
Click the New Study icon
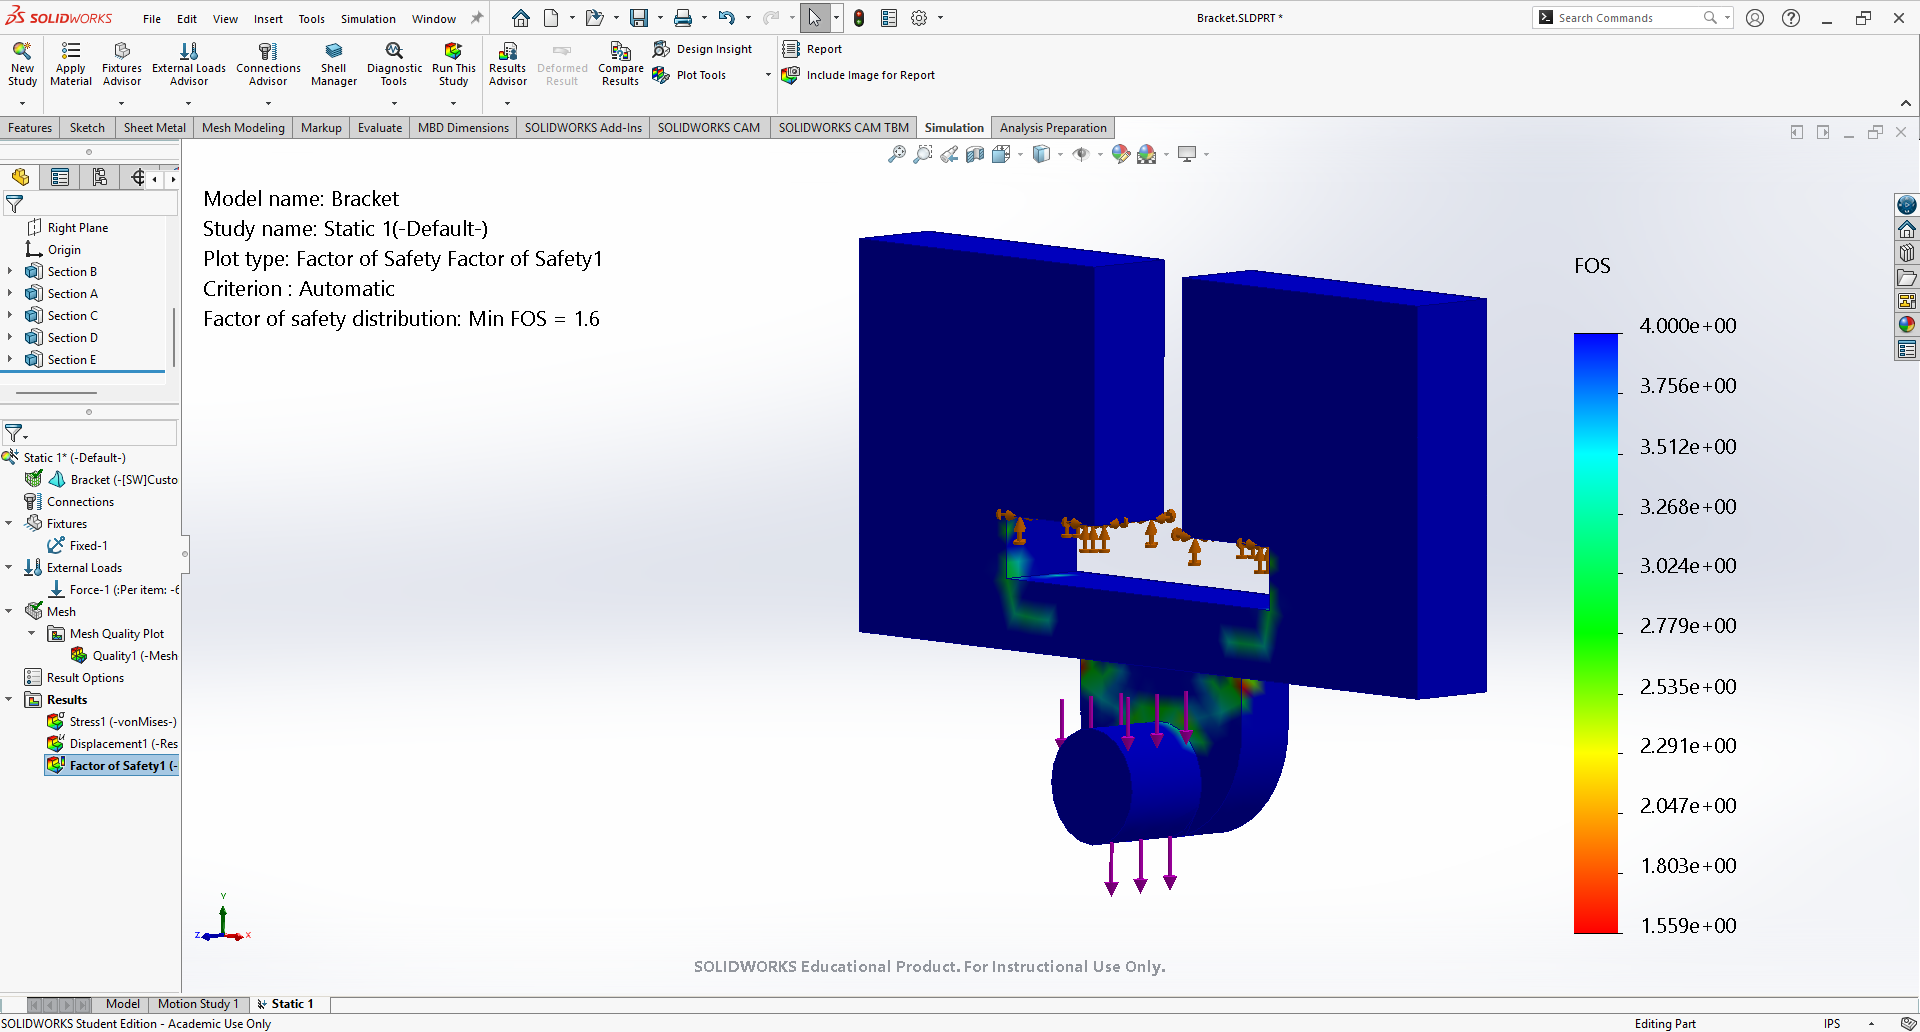click(22, 64)
